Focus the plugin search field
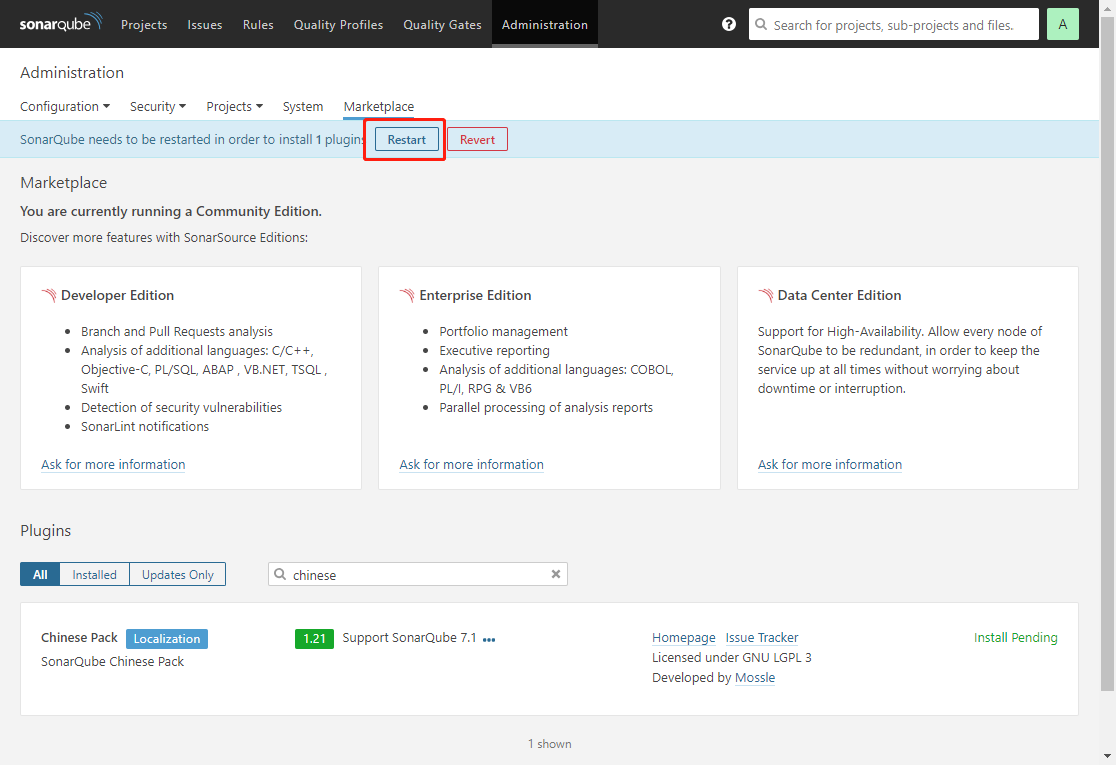The height and width of the screenshot is (765, 1116). click(x=418, y=574)
